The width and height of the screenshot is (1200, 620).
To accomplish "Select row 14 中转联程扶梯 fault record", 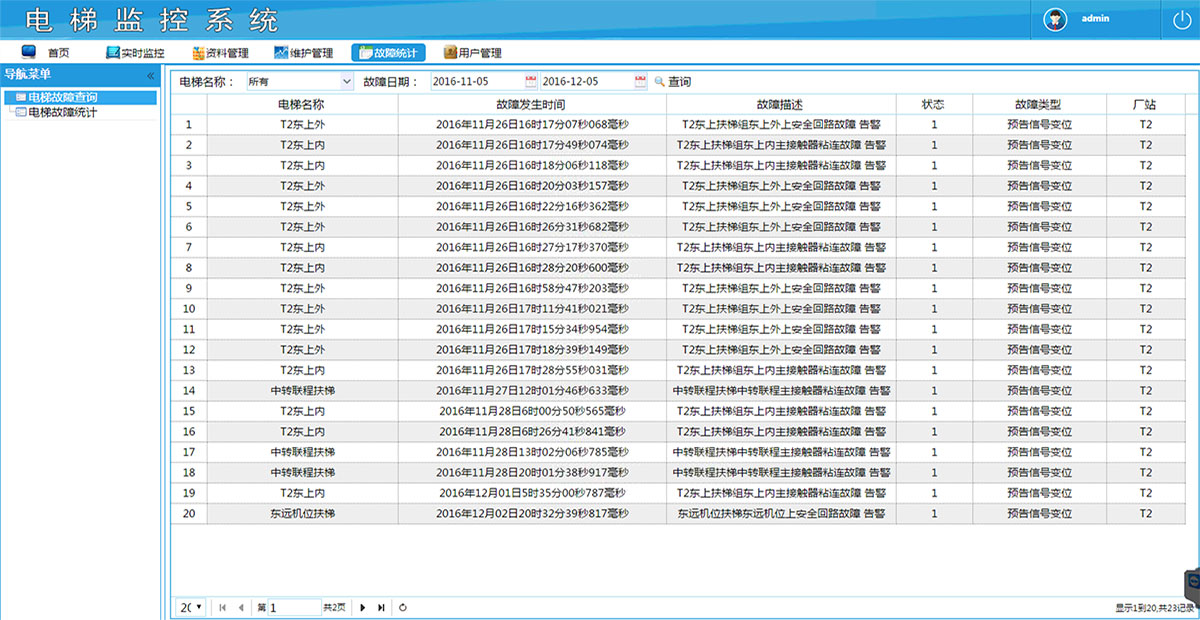I will (x=531, y=390).
